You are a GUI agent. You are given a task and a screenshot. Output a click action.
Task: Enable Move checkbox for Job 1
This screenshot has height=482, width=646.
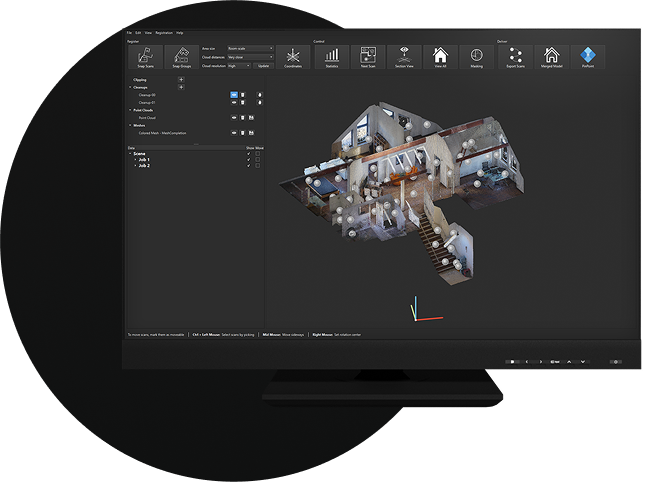pyautogui.click(x=258, y=158)
